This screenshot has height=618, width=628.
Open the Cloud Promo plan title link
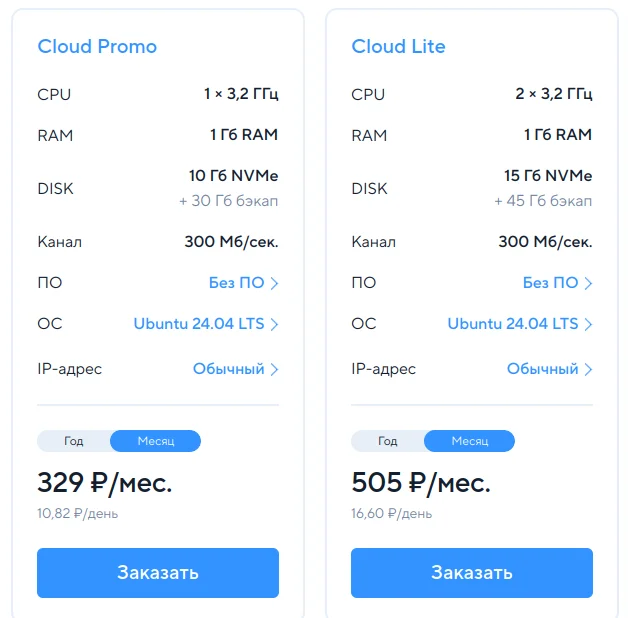coord(97,46)
